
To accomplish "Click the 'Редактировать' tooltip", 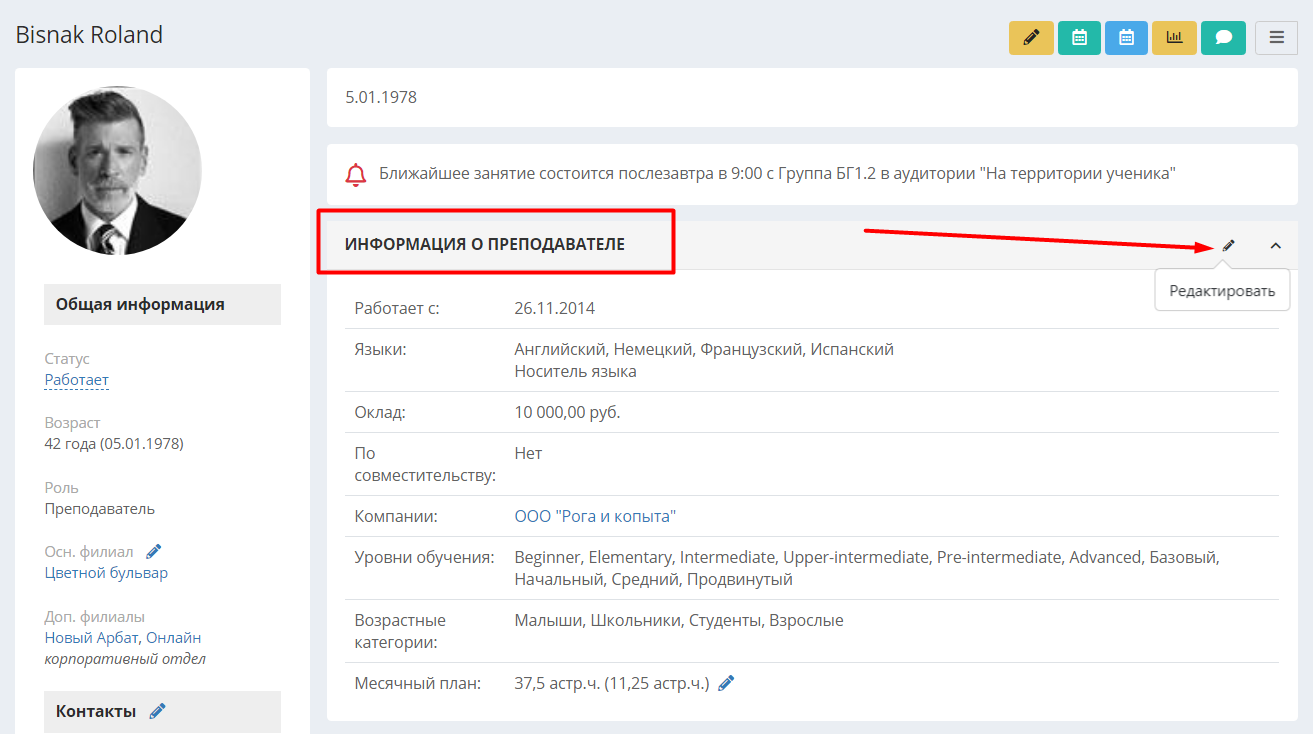I will coord(1222,291).
